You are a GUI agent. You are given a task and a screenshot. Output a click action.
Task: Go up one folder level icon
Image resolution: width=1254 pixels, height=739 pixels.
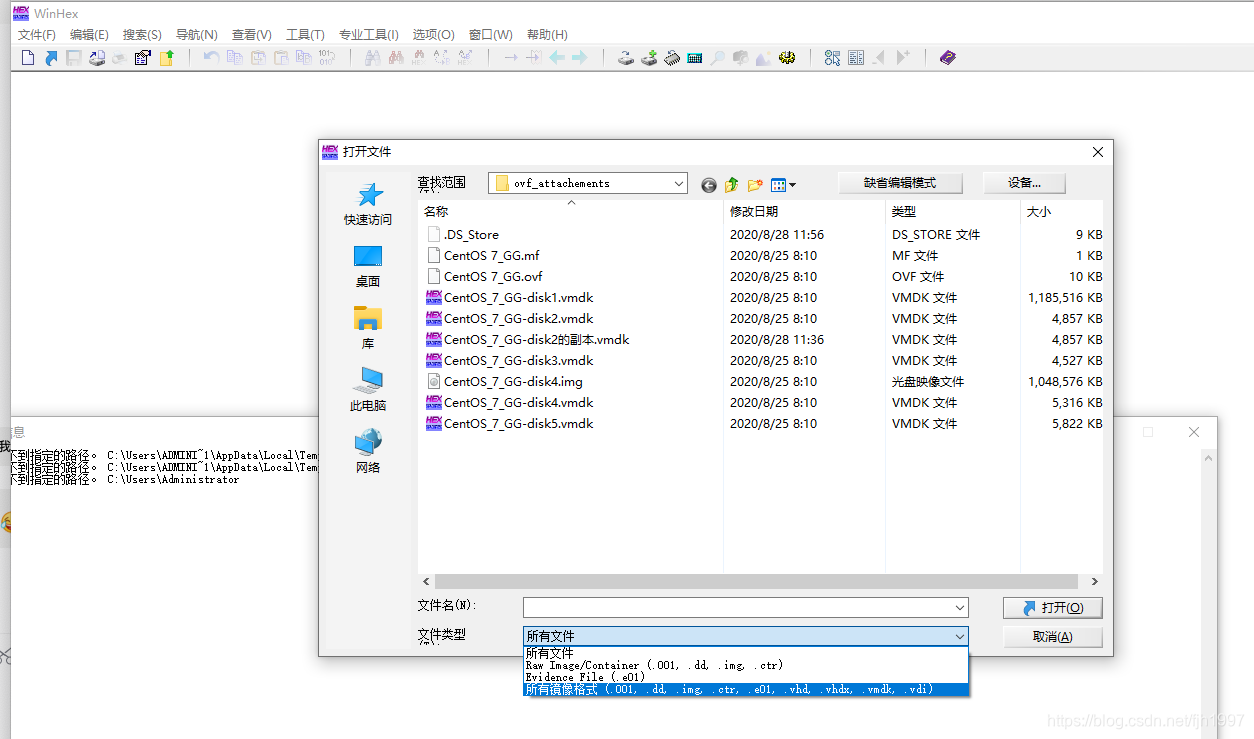click(x=732, y=185)
